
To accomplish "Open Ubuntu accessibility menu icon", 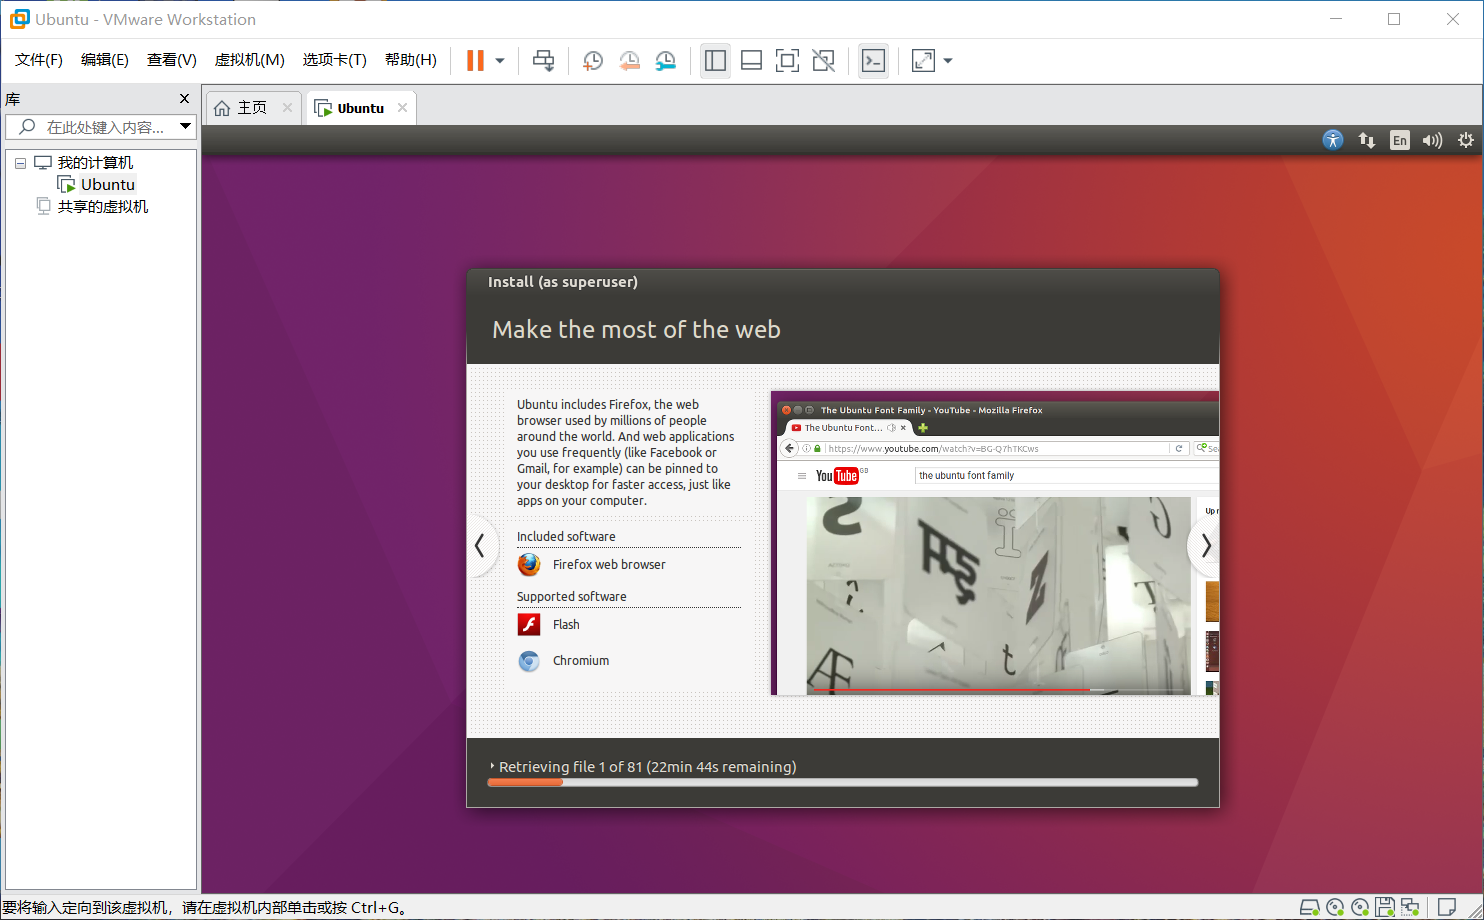I will click(1333, 140).
